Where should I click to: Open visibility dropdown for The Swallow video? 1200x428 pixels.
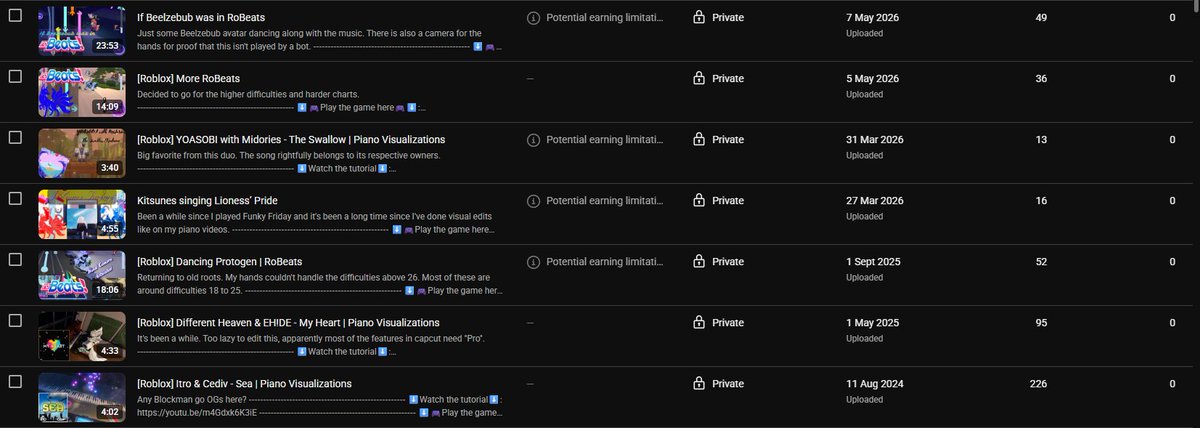tap(719, 140)
